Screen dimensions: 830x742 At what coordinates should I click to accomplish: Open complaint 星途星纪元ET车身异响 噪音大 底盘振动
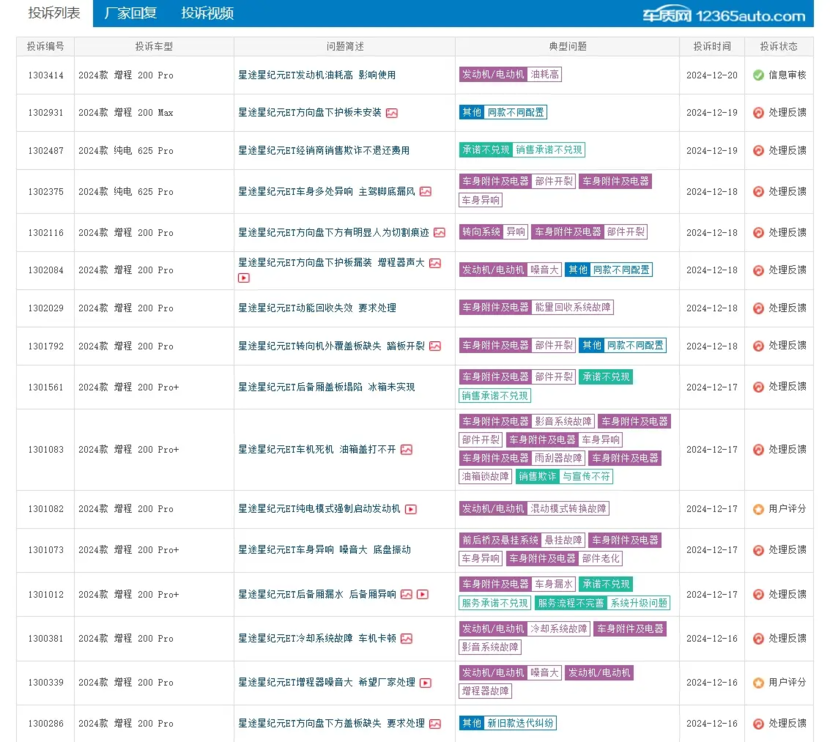pyautogui.click(x=324, y=550)
